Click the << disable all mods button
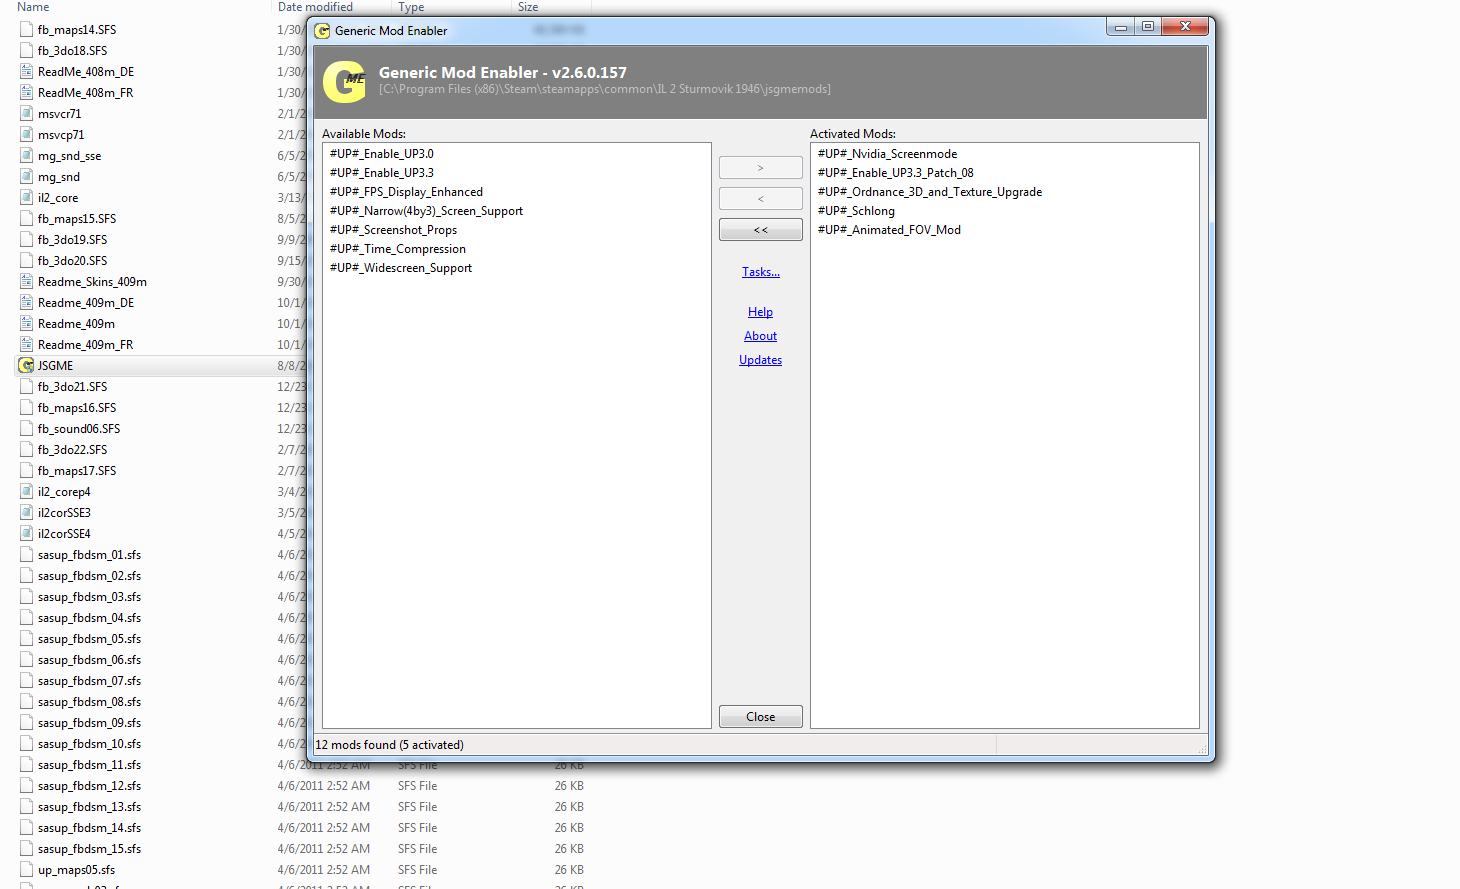This screenshot has width=1460, height=889. [760, 230]
